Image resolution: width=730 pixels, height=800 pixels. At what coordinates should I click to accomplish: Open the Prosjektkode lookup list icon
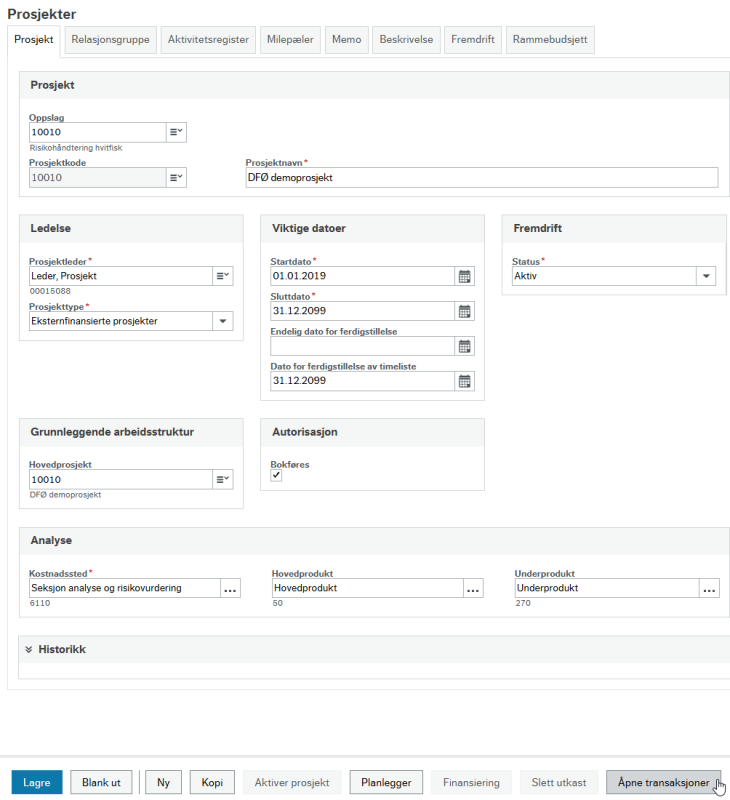[176, 178]
